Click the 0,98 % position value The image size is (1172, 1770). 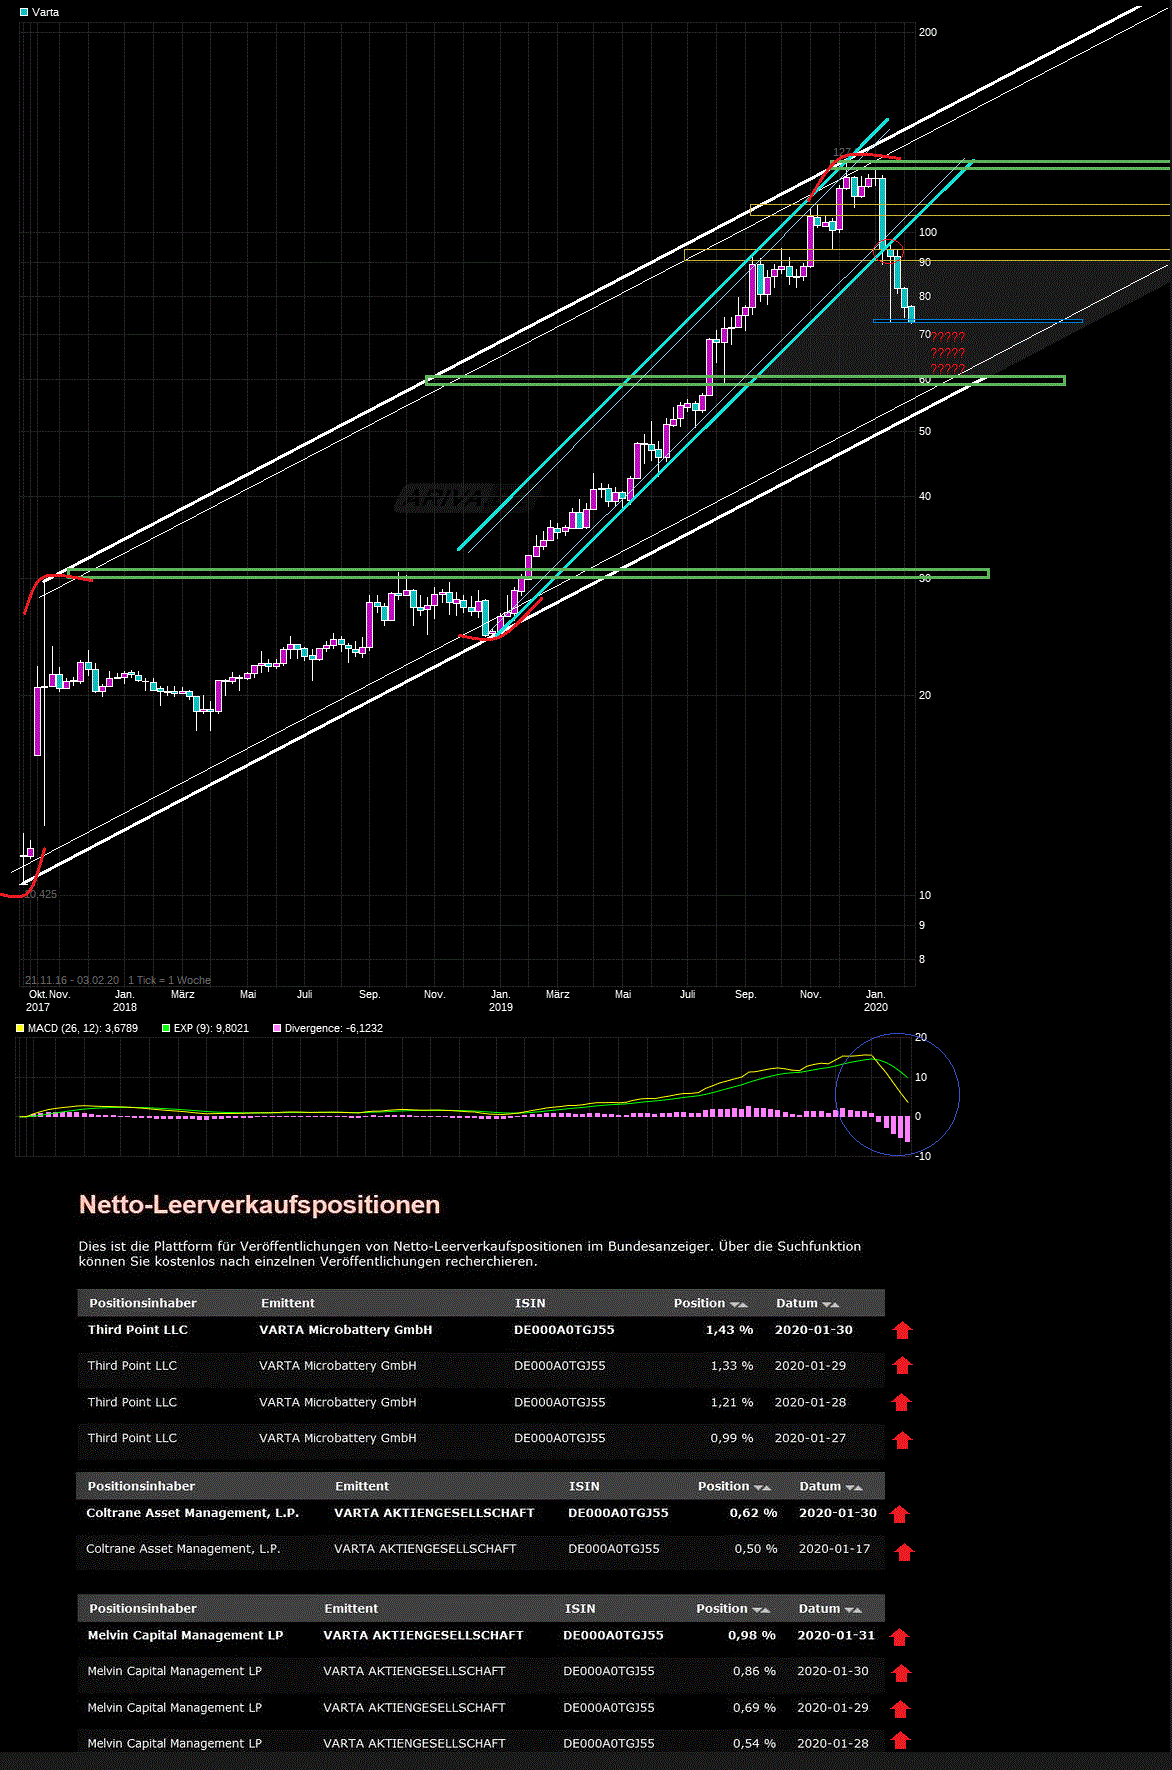752,1635
